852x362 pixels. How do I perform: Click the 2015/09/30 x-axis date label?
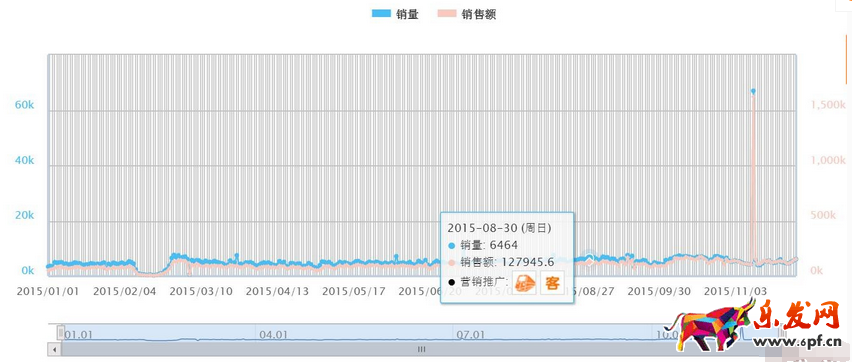pos(659,291)
